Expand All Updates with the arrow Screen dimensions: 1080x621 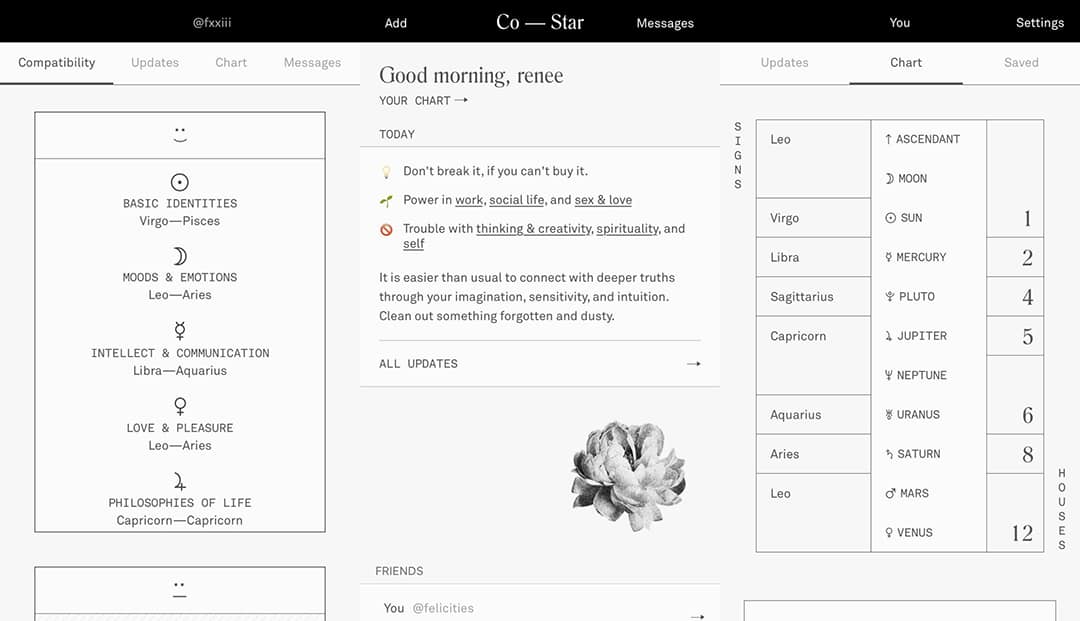[x=693, y=364]
